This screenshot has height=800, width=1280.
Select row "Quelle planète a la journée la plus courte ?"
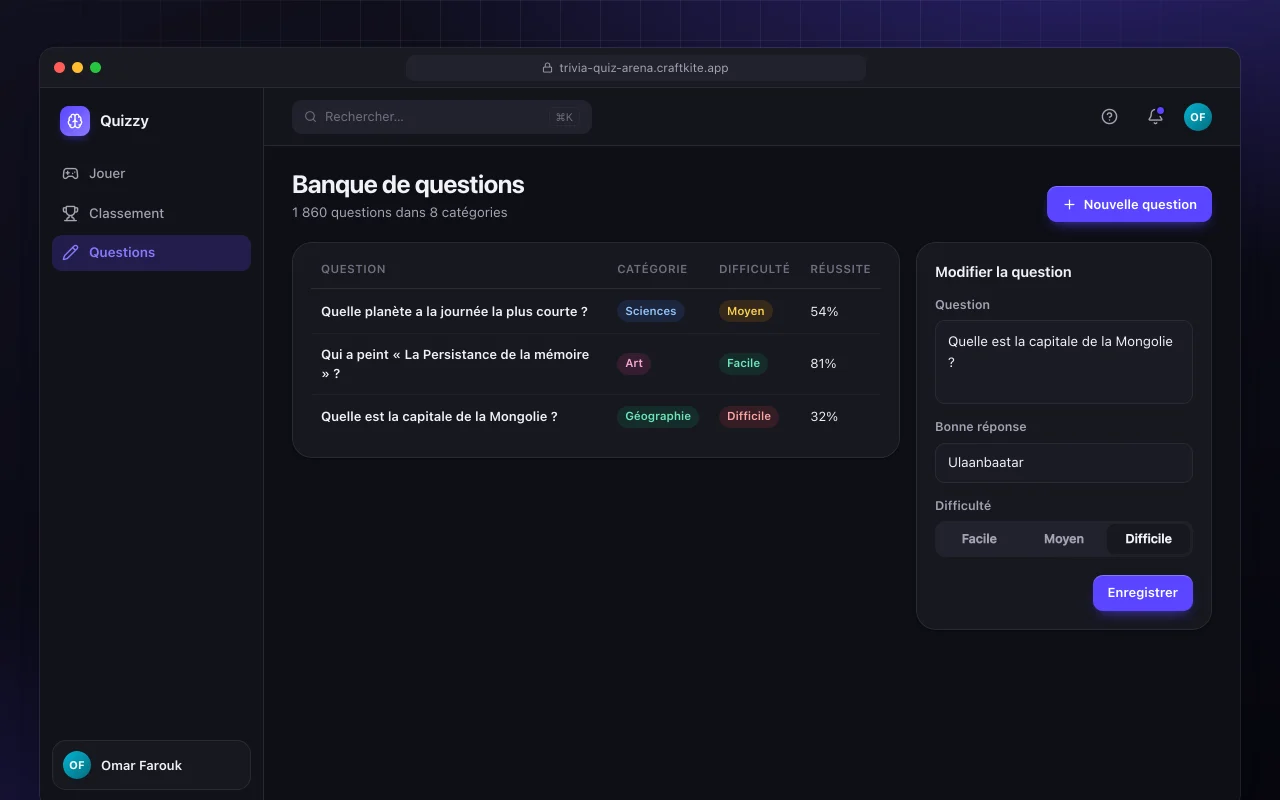(596, 311)
